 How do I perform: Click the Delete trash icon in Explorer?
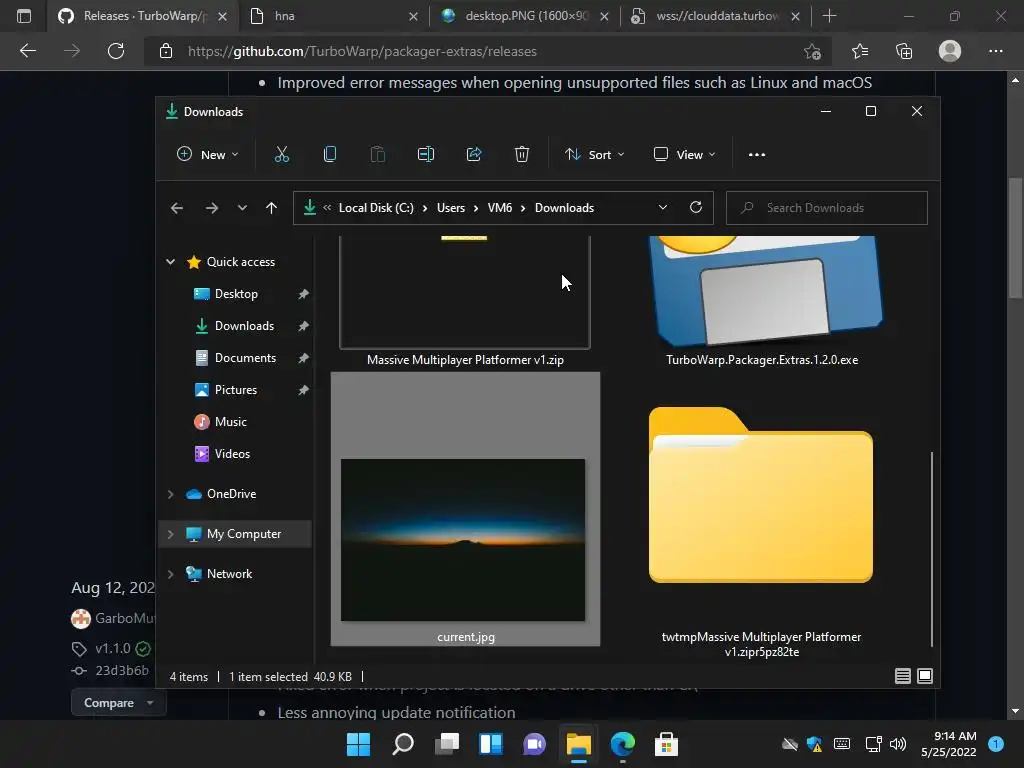pyautogui.click(x=522, y=155)
